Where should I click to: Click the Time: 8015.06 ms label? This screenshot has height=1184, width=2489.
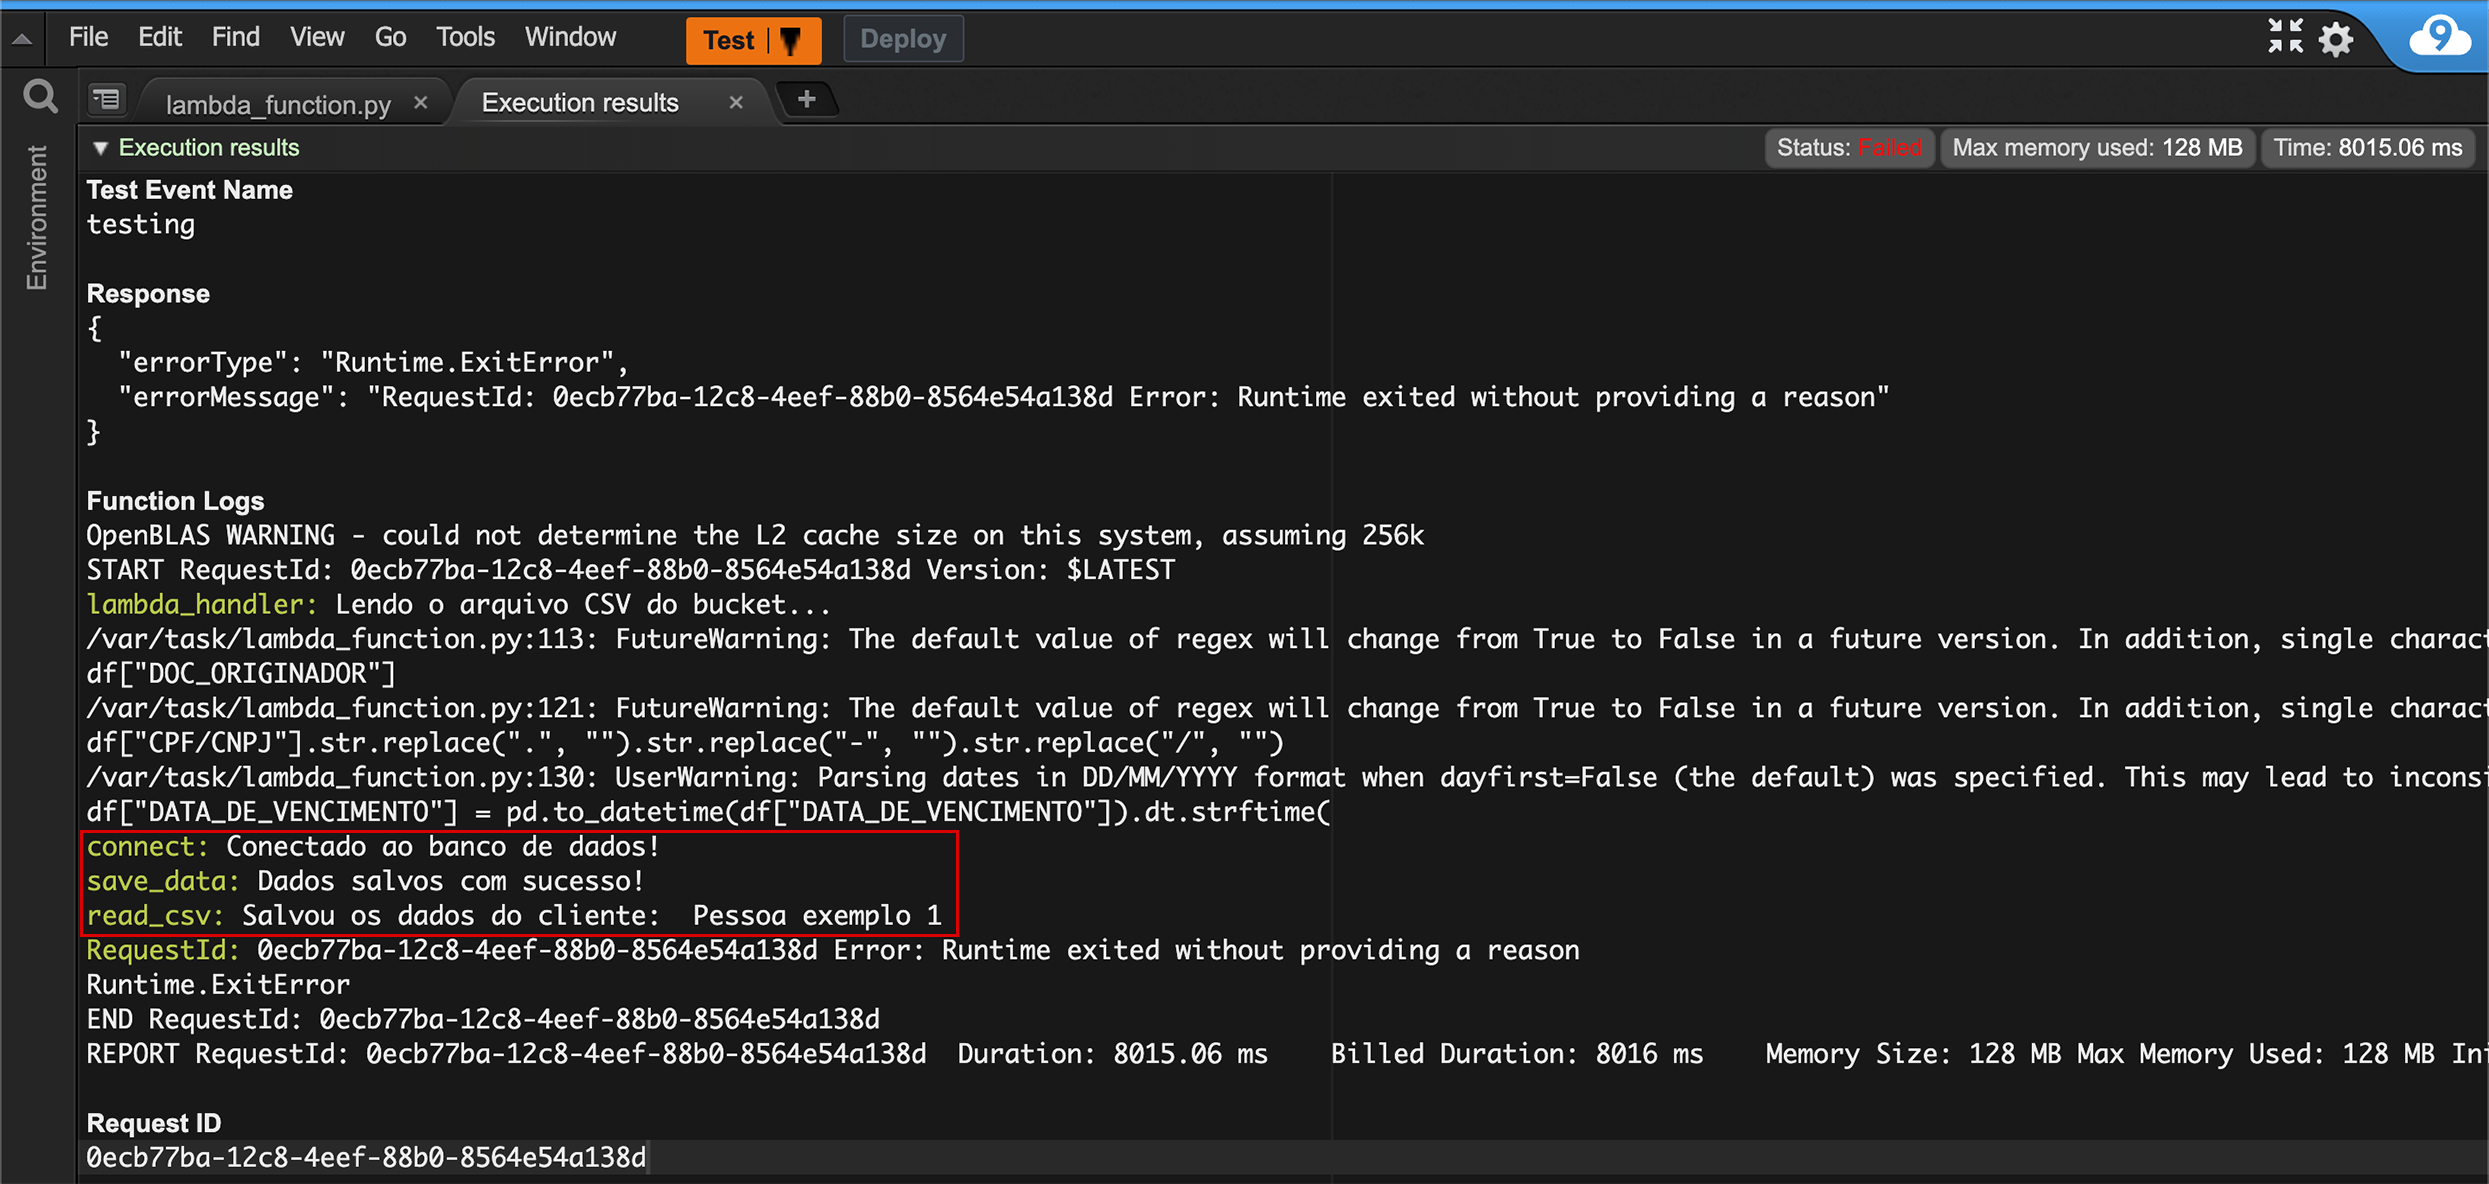pos(2367,148)
